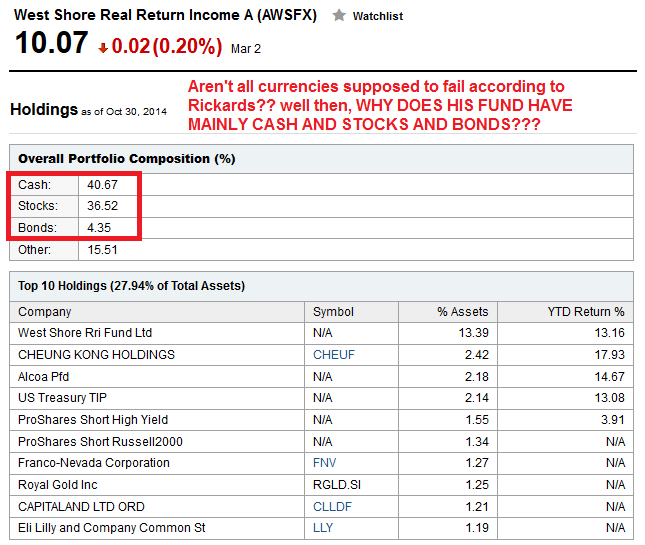Select the Royal Gold Inc company name

[58, 485]
